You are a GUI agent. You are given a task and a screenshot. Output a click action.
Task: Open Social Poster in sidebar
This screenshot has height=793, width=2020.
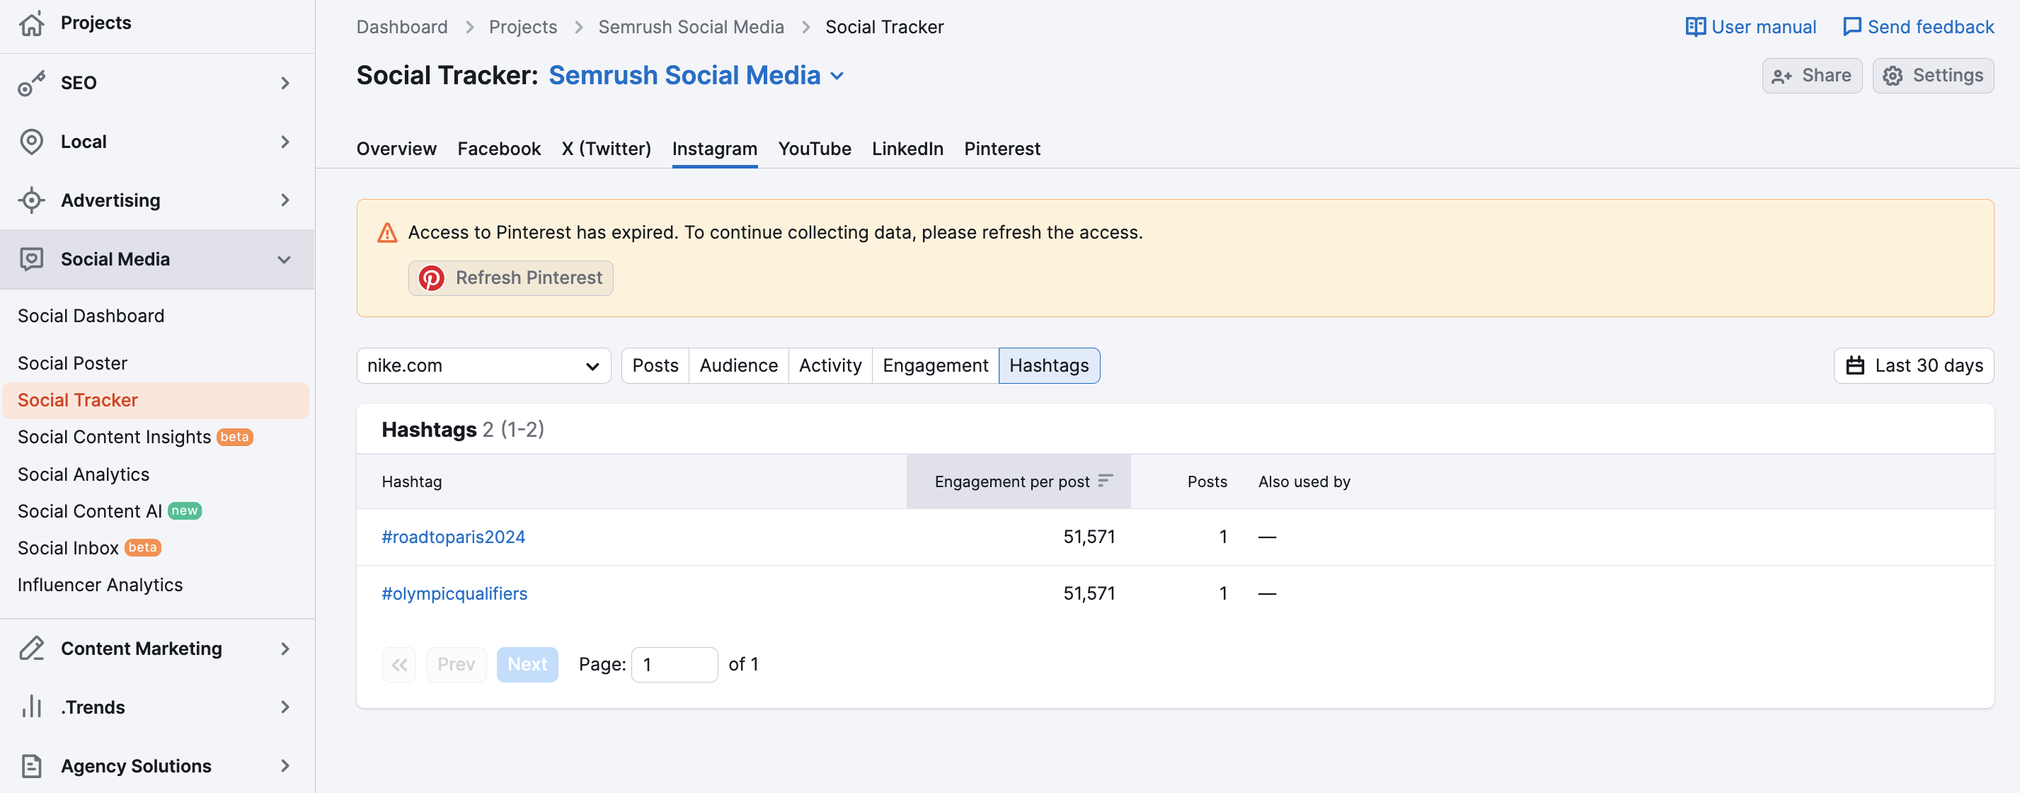point(72,363)
